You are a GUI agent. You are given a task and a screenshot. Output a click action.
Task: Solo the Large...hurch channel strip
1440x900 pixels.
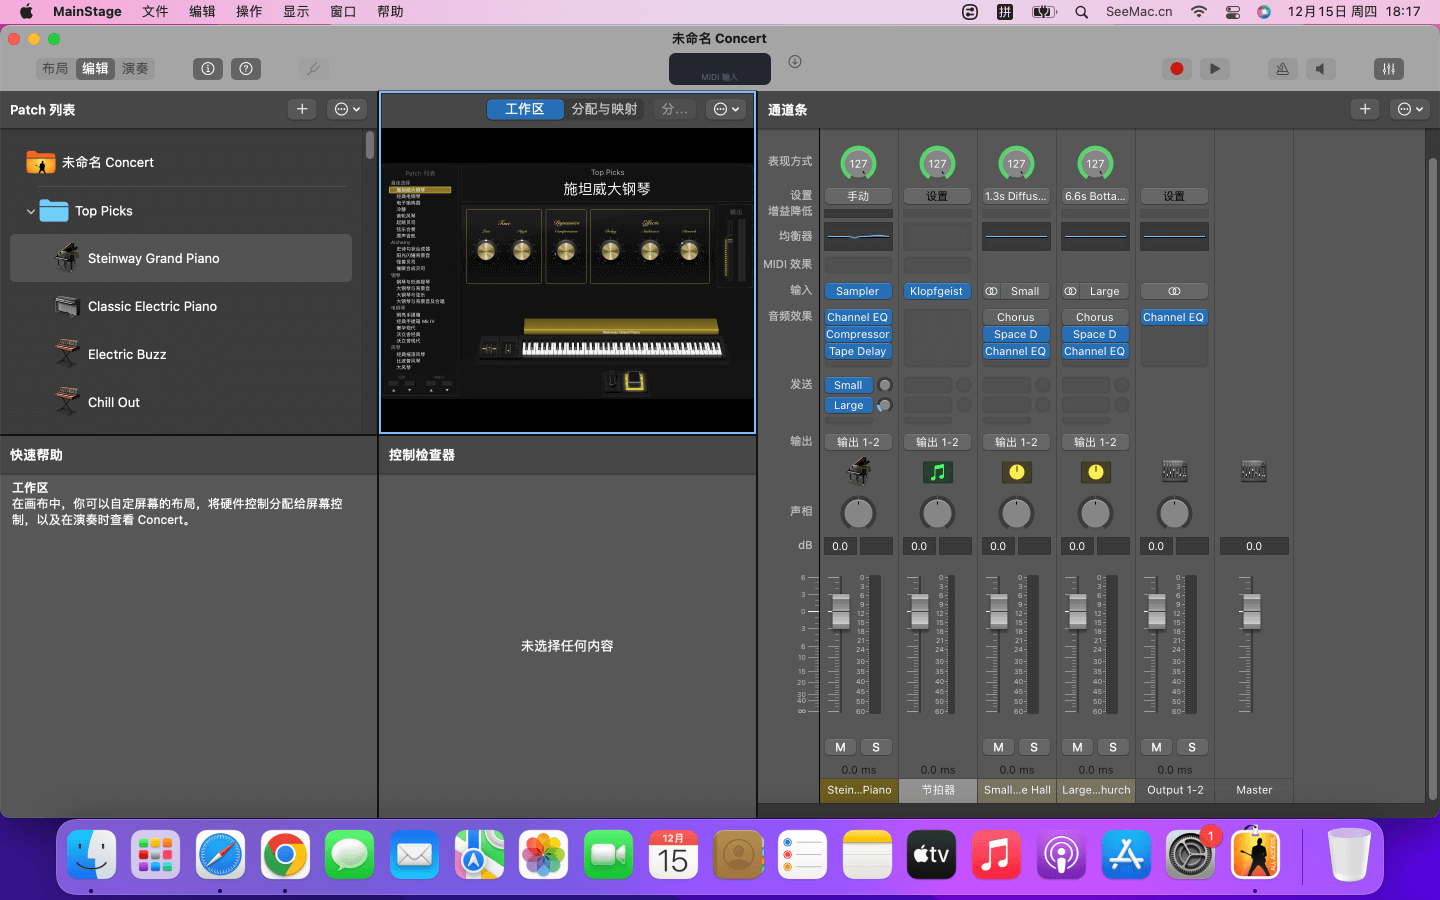point(1113,747)
